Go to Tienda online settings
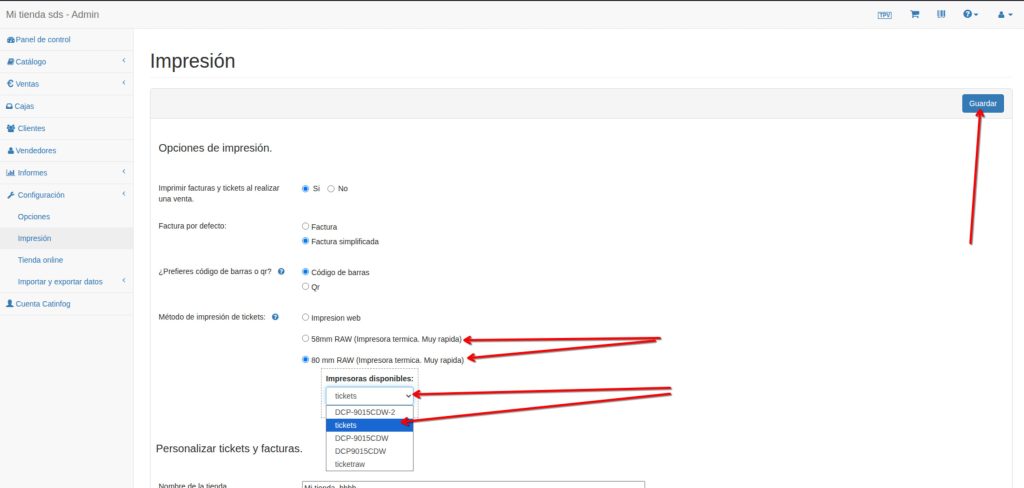1024x488 pixels. (40, 260)
